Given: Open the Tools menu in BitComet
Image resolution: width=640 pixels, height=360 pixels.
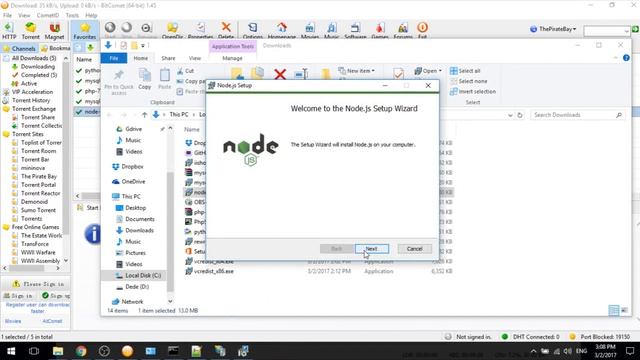Looking at the screenshot, I should click(72, 15).
